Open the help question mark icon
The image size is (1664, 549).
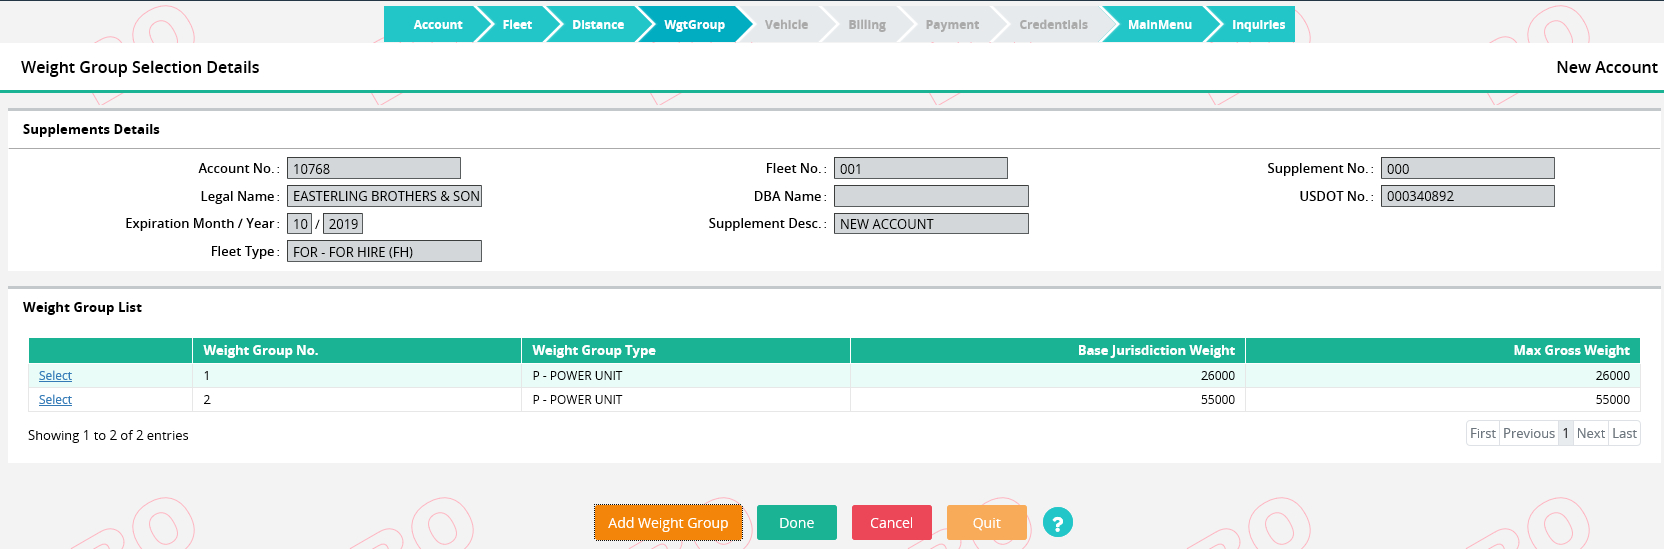tap(1057, 522)
